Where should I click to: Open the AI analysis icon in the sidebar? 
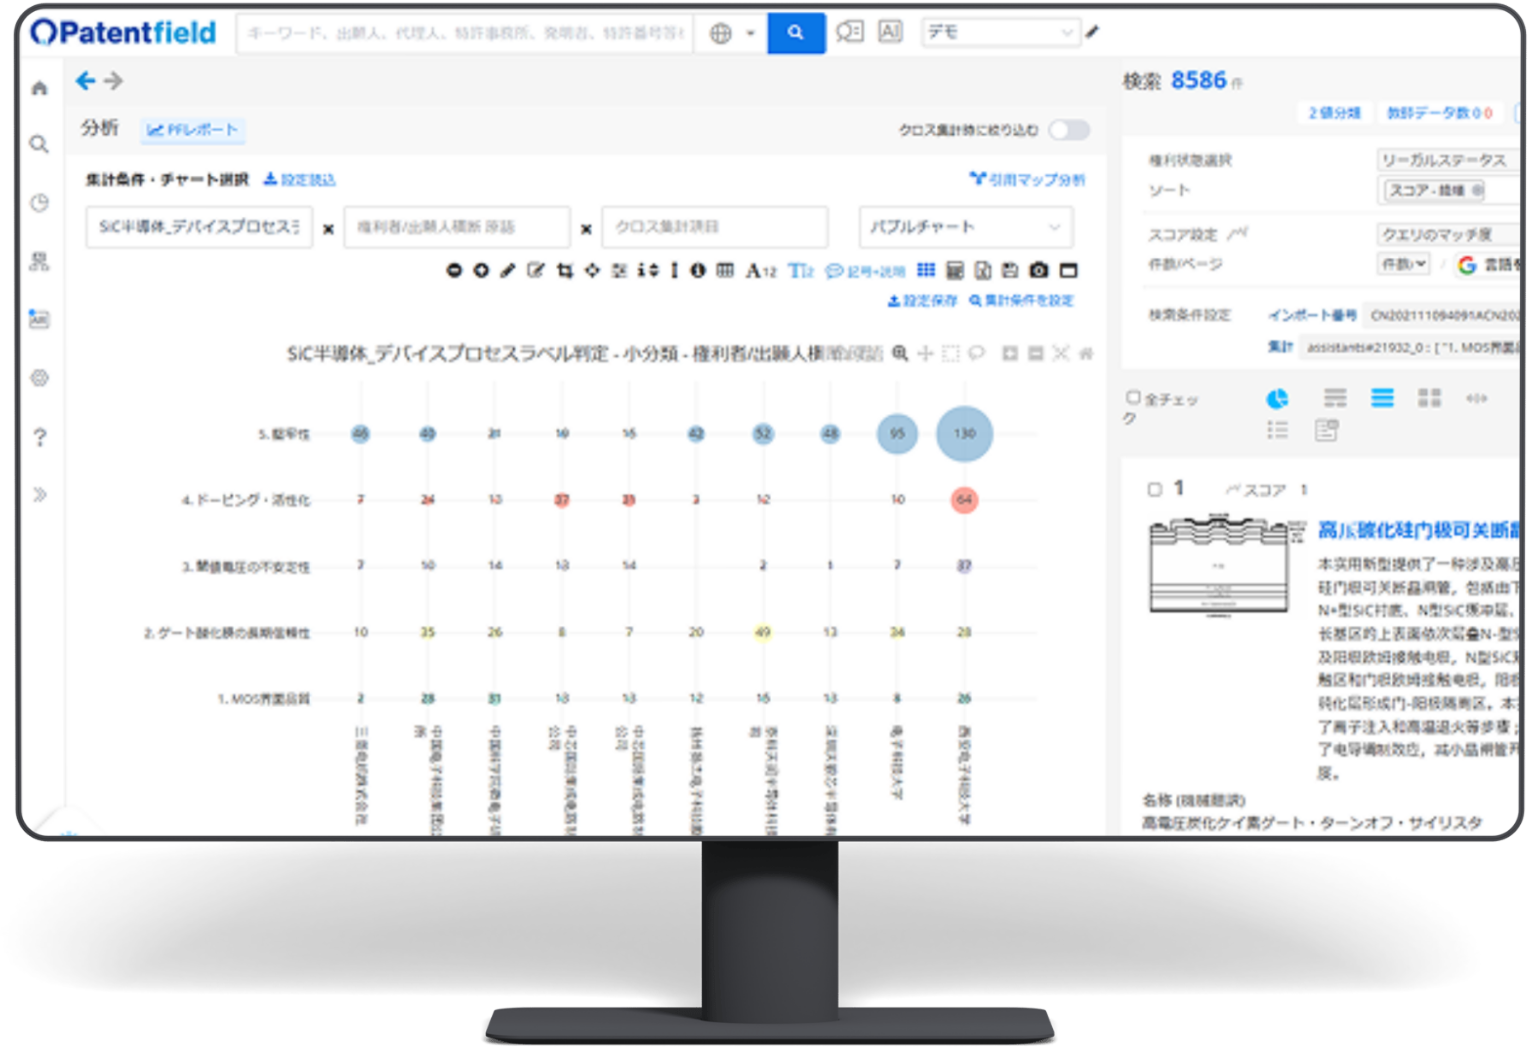pyautogui.click(x=39, y=320)
